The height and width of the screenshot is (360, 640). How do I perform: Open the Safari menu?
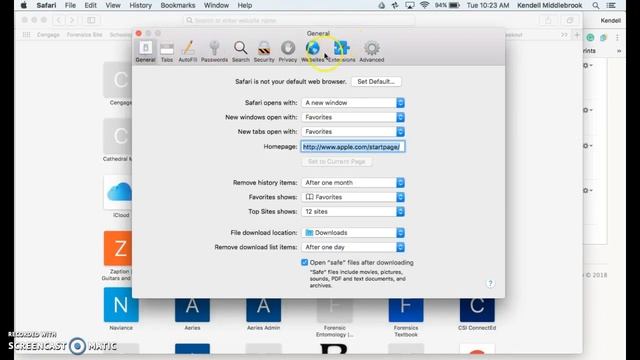click(46, 5)
